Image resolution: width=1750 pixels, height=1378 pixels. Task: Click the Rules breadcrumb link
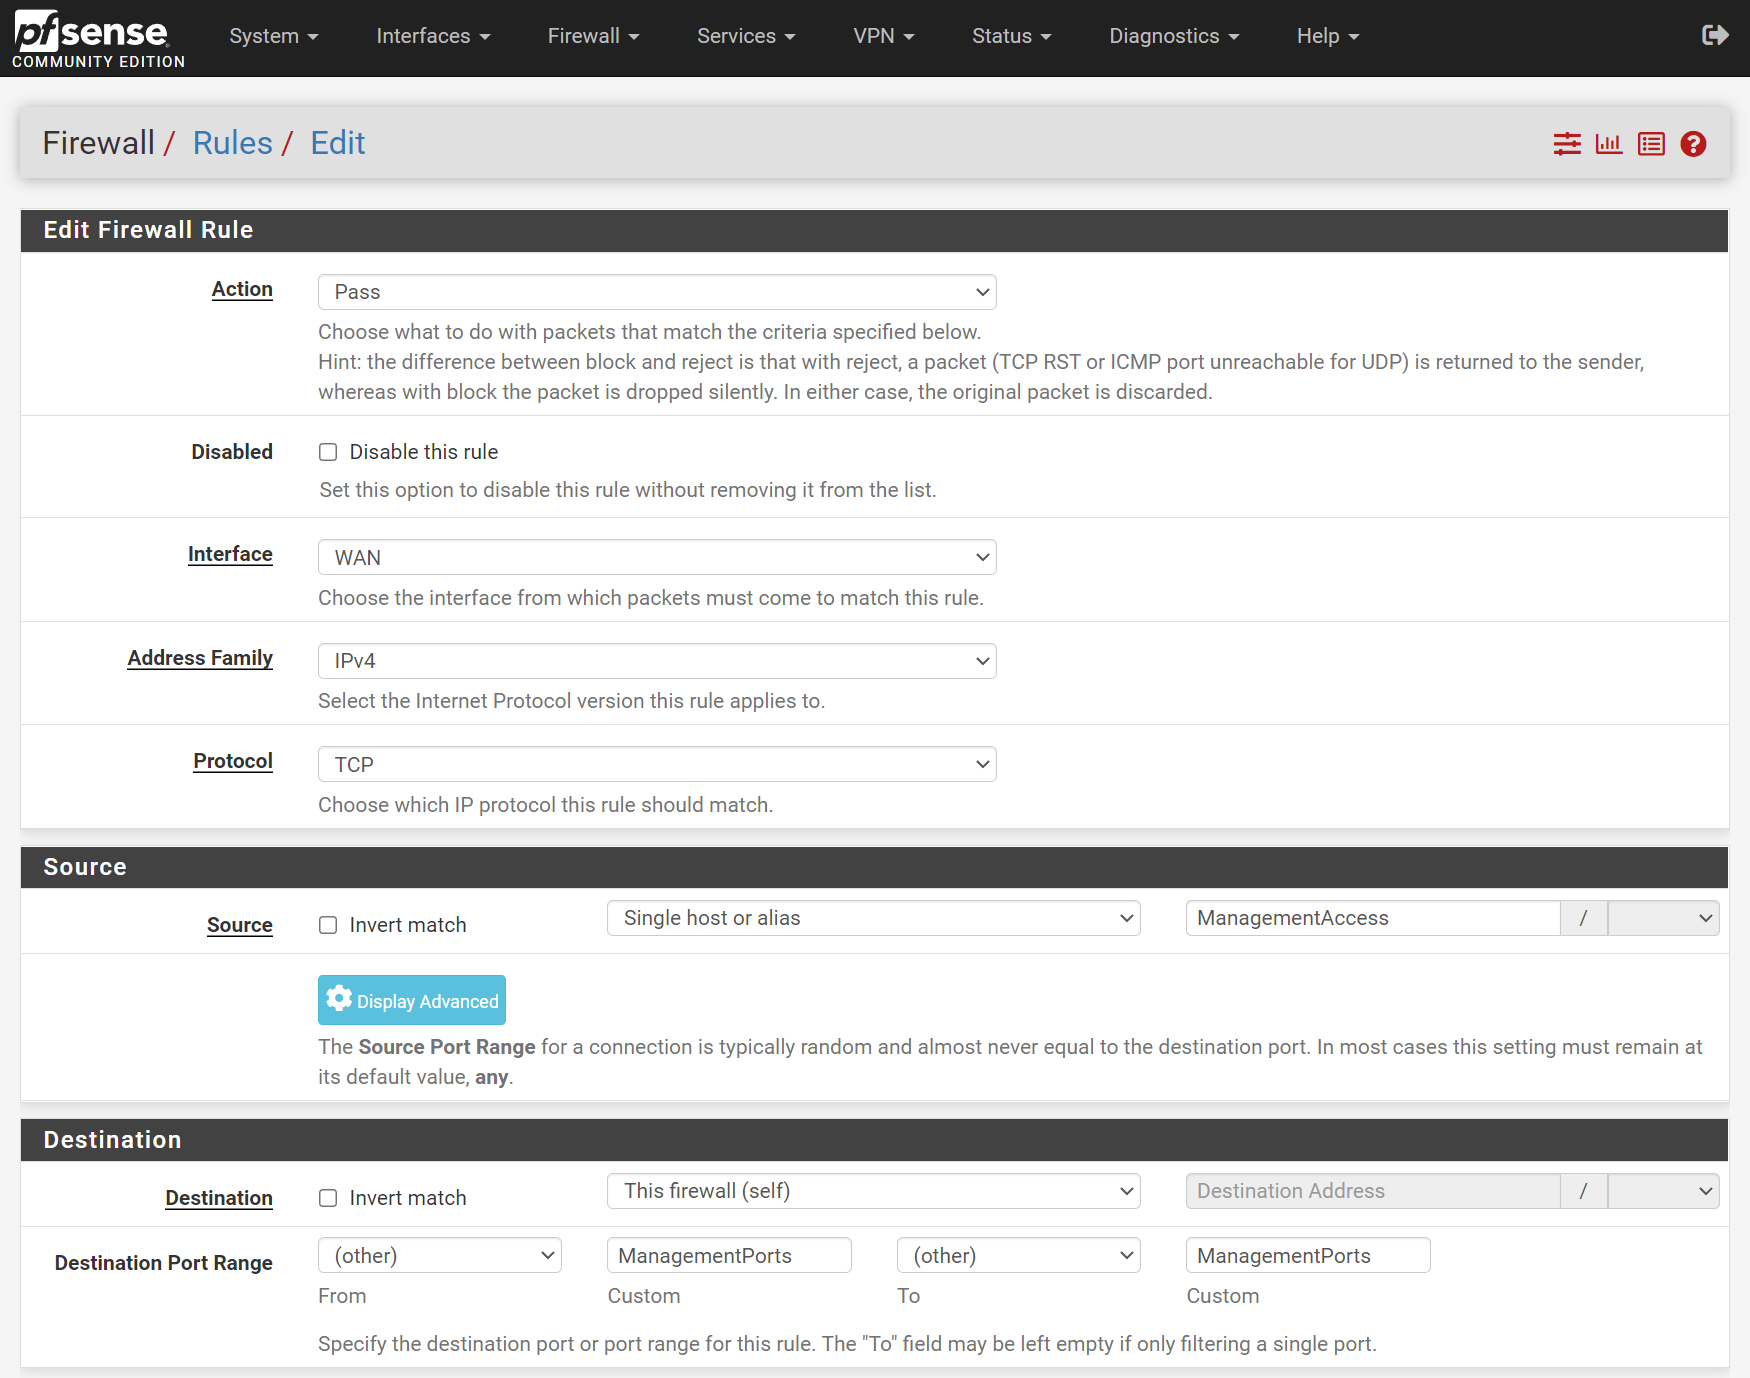pyautogui.click(x=232, y=143)
